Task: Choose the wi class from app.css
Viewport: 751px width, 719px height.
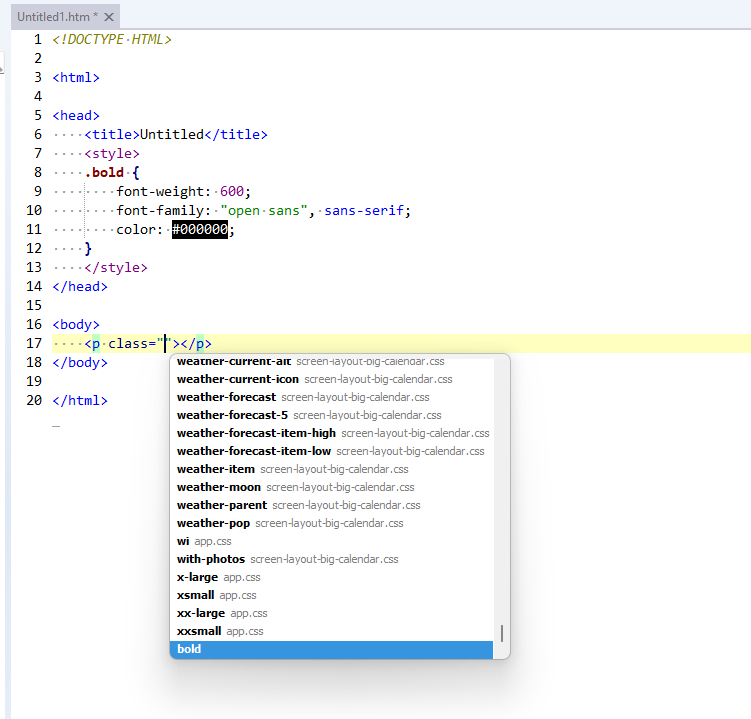Action: click(x=183, y=541)
